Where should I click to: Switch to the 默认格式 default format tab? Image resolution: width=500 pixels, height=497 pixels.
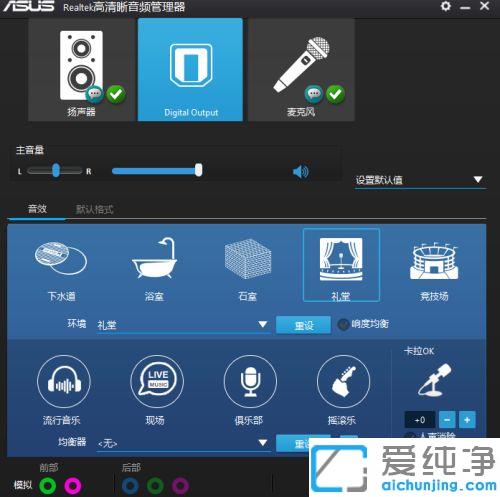pos(95,210)
